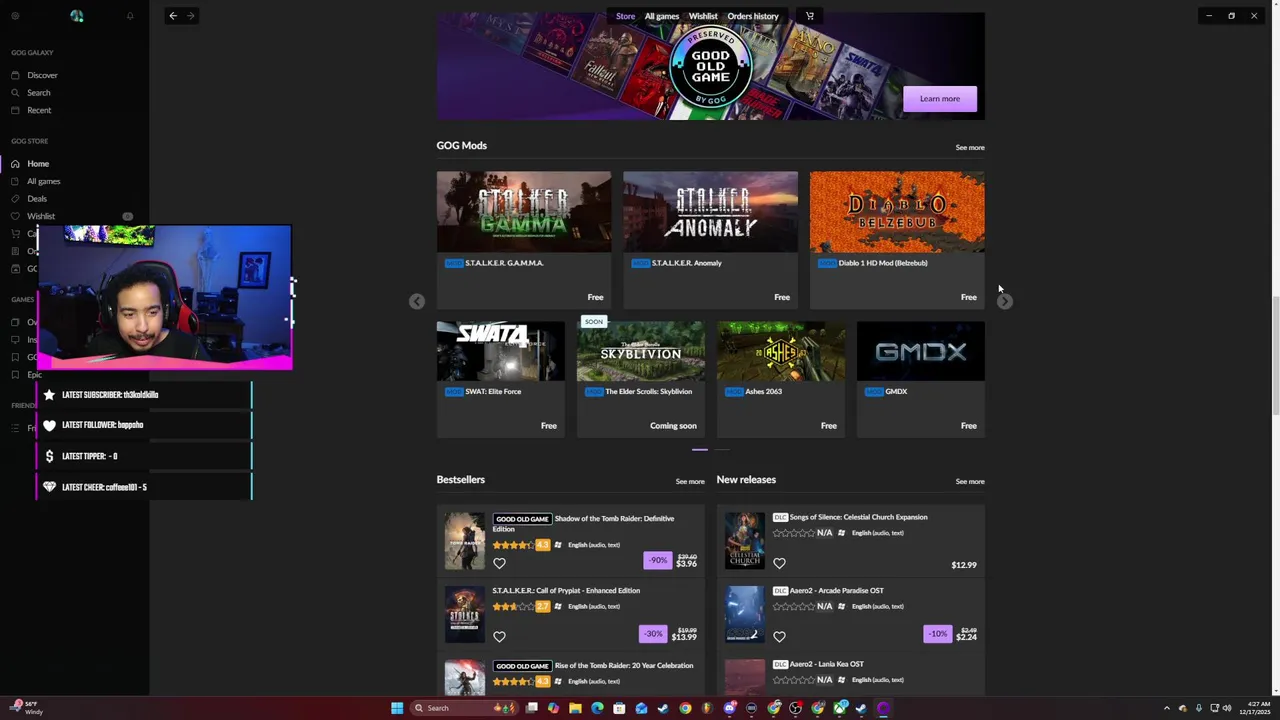Viewport: 1280px width, 720px height.
Task: Open the S.T.A.L.K.E.R. G.A.M.M.A. thumbnail
Action: point(524,211)
